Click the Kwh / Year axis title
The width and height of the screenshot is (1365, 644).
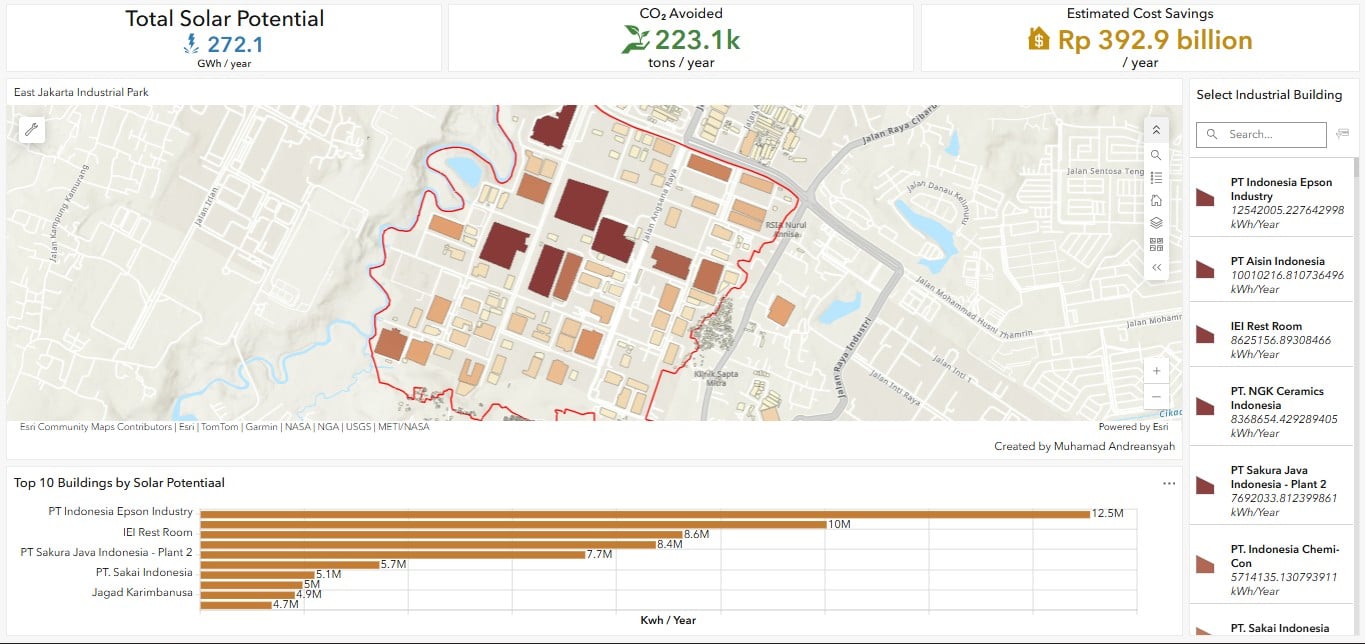668,620
